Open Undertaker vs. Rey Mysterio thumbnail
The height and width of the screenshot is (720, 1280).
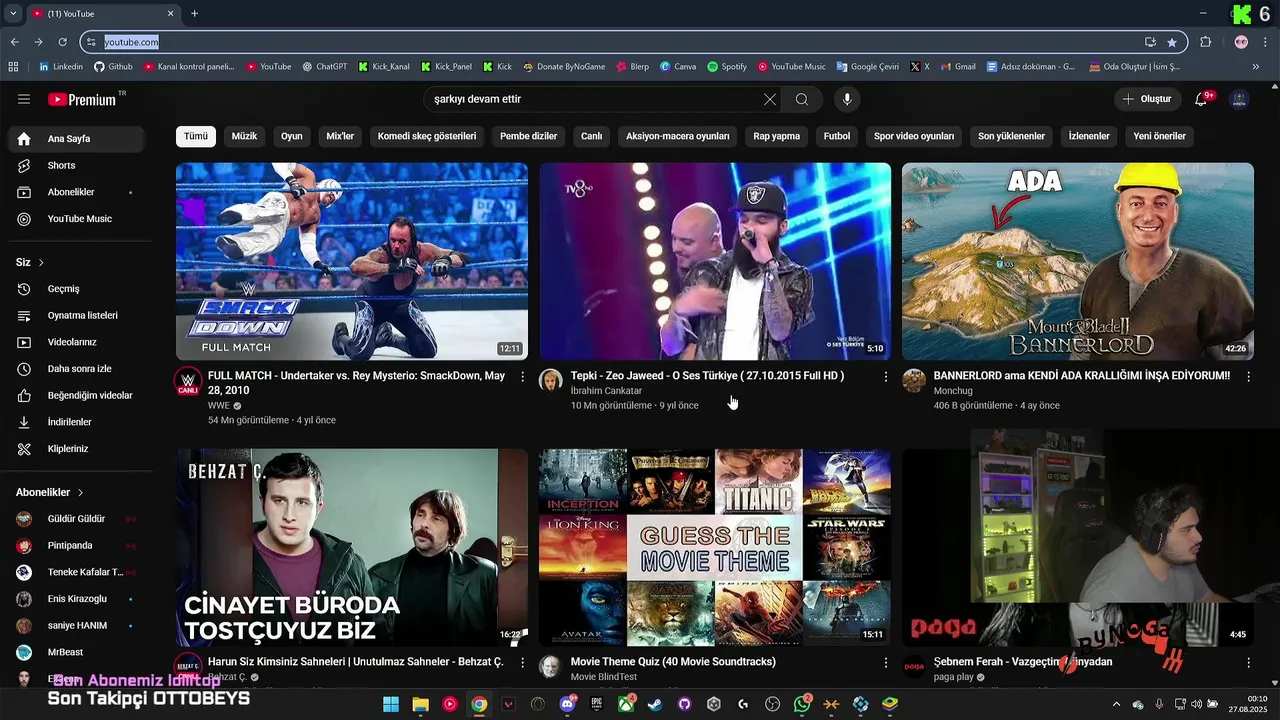pyautogui.click(x=352, y=261)
